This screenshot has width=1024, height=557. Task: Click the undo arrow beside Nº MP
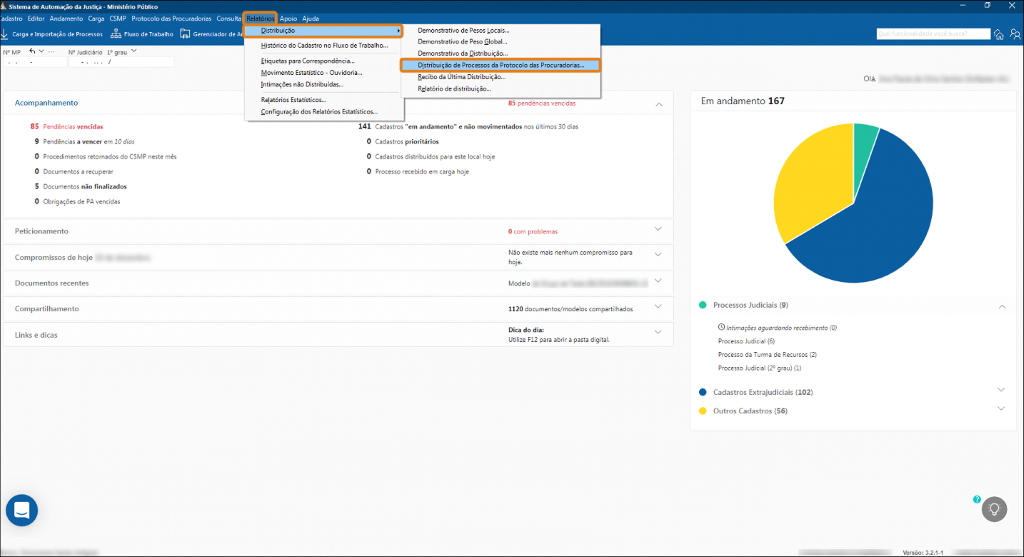tap(32, 51)
